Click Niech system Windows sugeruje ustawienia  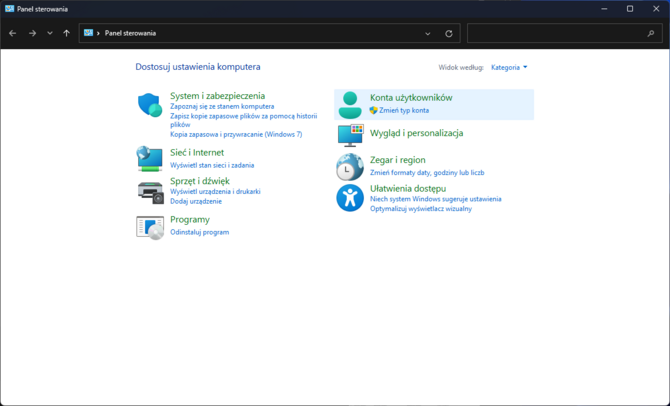pos(435,199)
